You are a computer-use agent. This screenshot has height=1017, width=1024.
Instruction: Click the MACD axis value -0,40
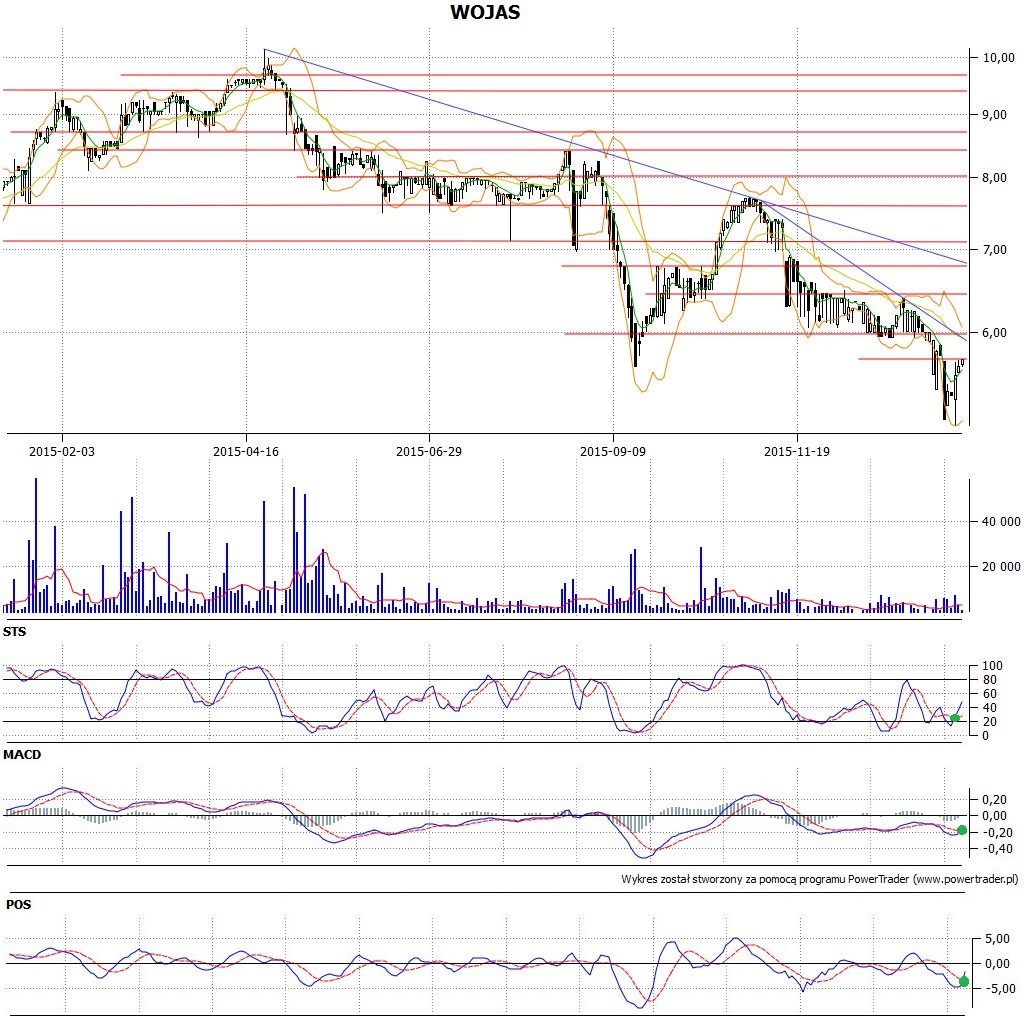[997, 849]
